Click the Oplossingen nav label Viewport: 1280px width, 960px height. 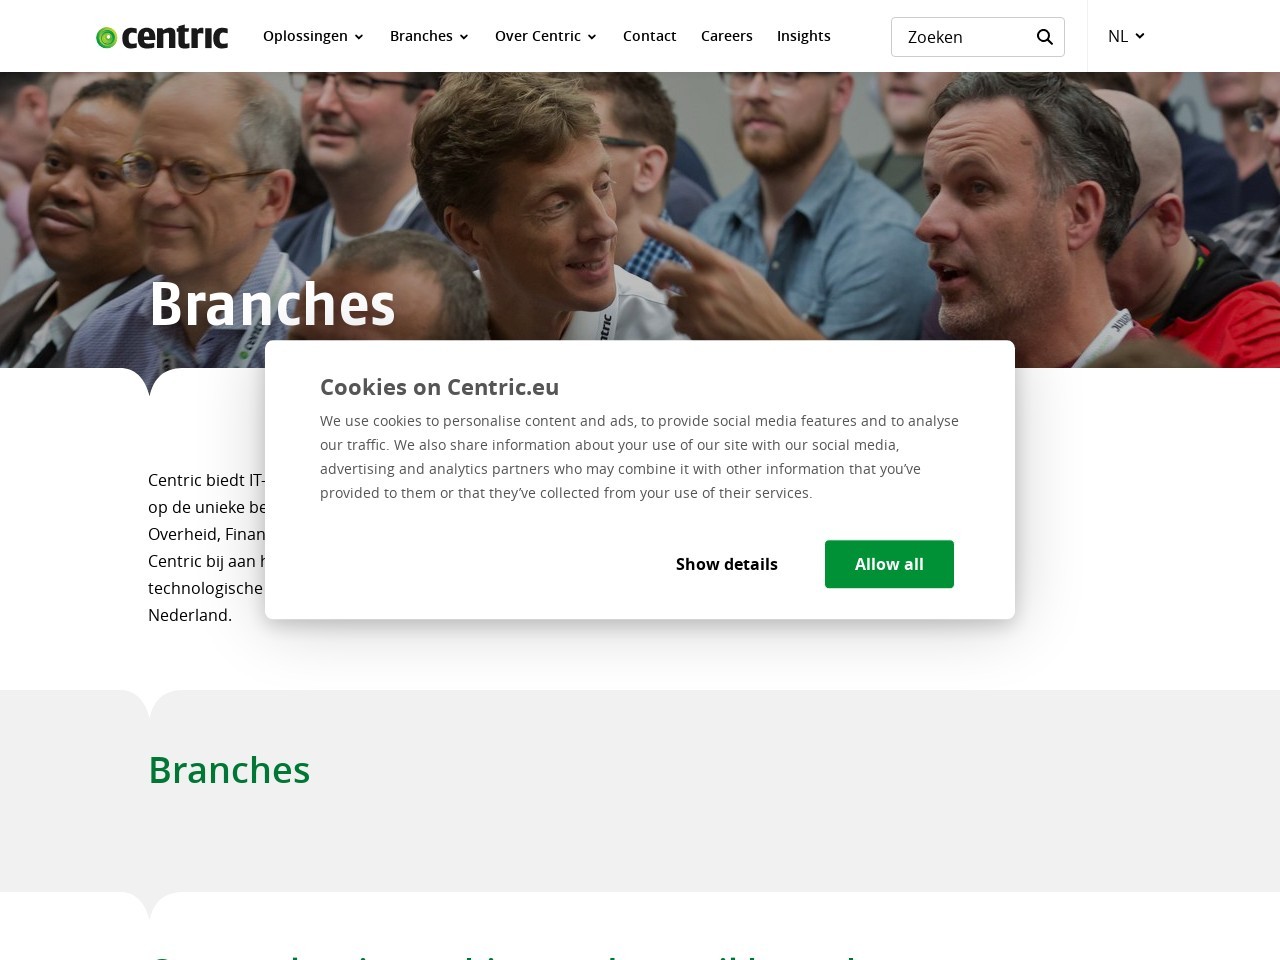[x=305, y=36]
